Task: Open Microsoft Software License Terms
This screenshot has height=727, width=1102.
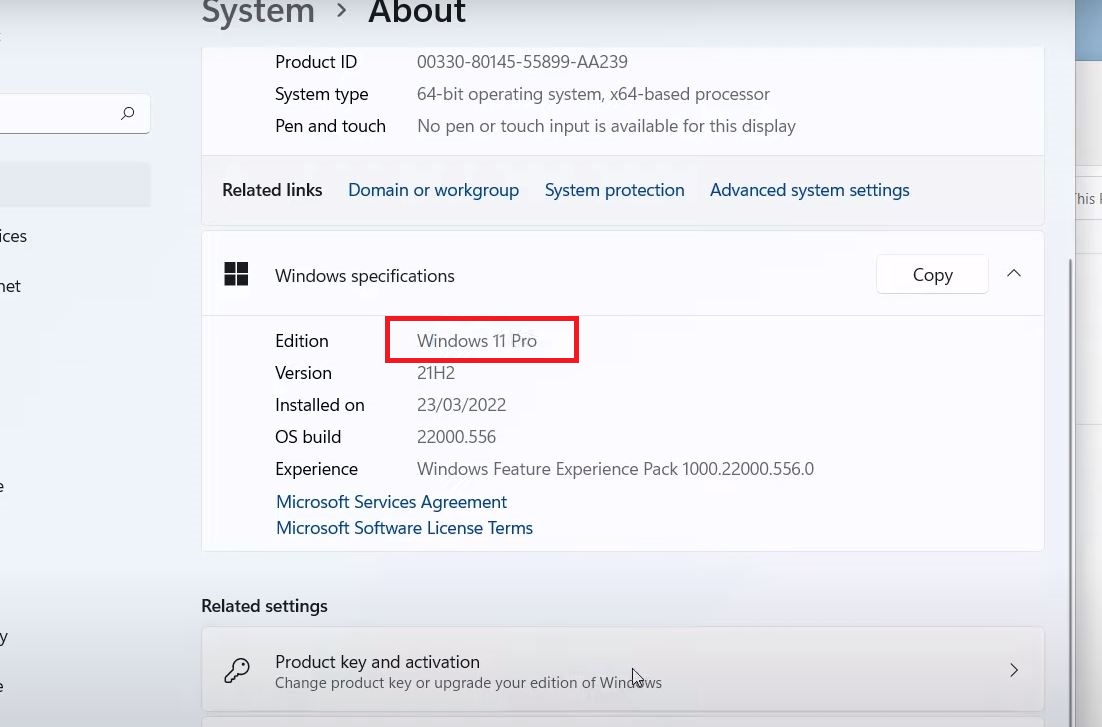Action: coord(404,528)
